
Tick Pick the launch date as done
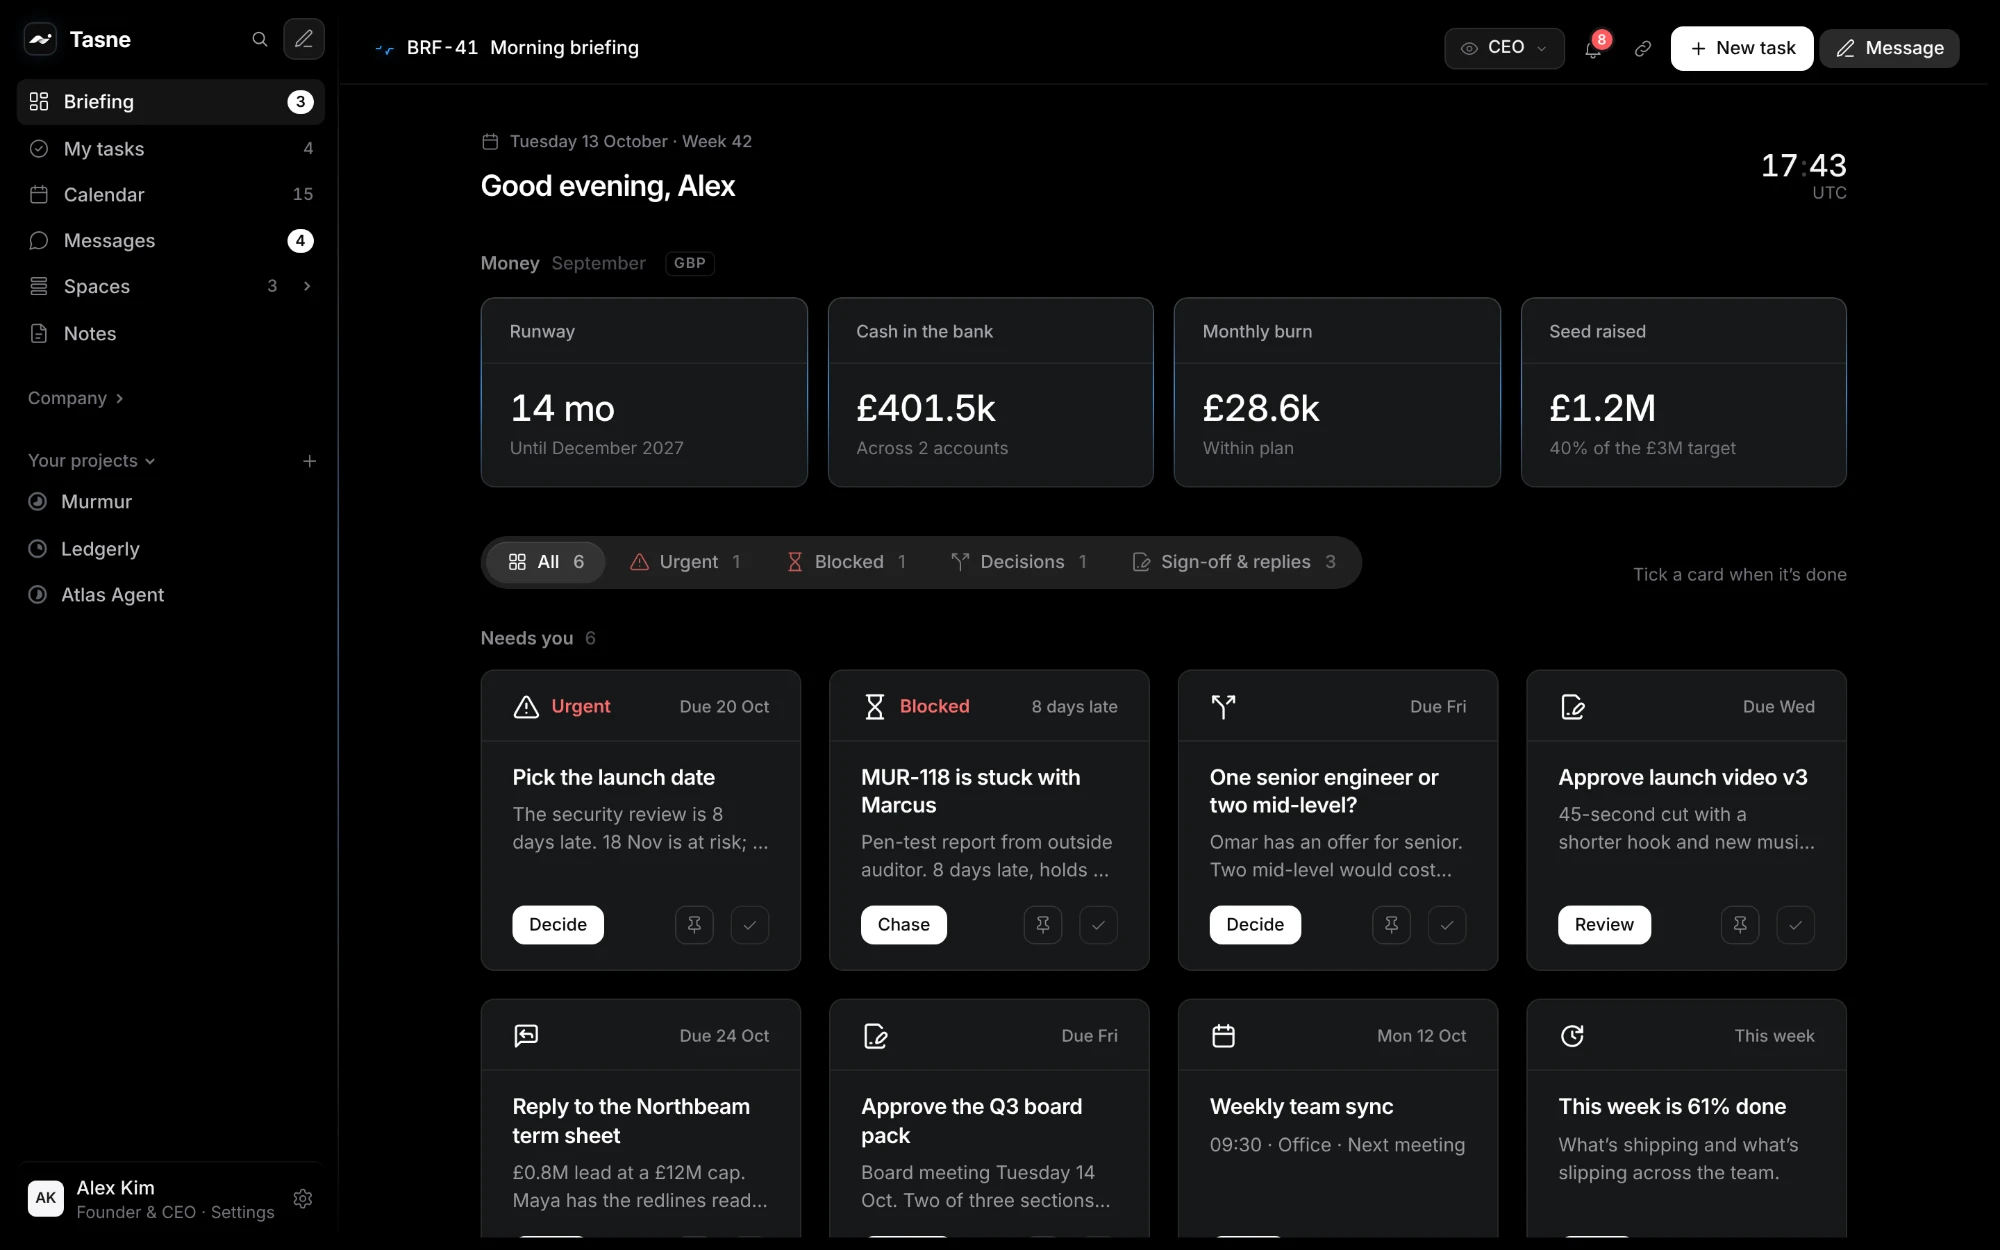point(750,925)
